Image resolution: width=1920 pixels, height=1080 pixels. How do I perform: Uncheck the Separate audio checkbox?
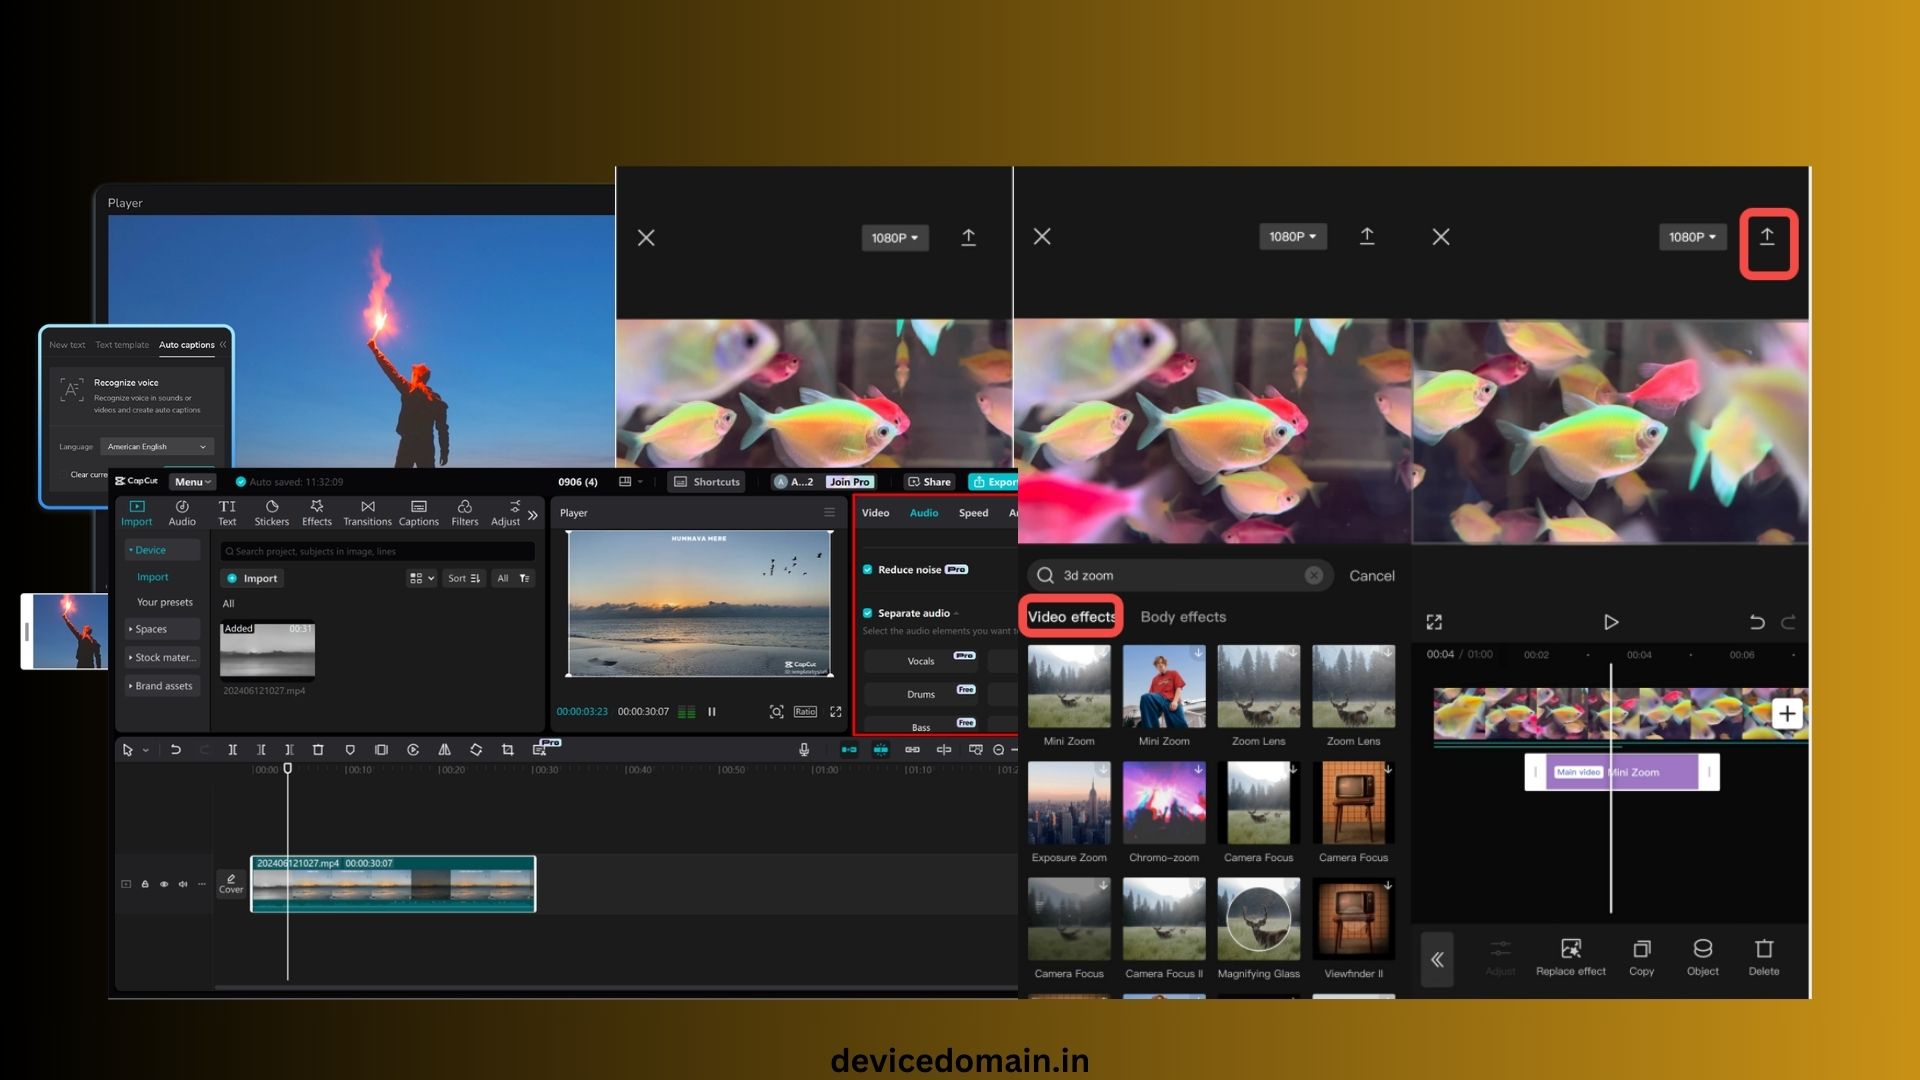click(x=867, y=613)
